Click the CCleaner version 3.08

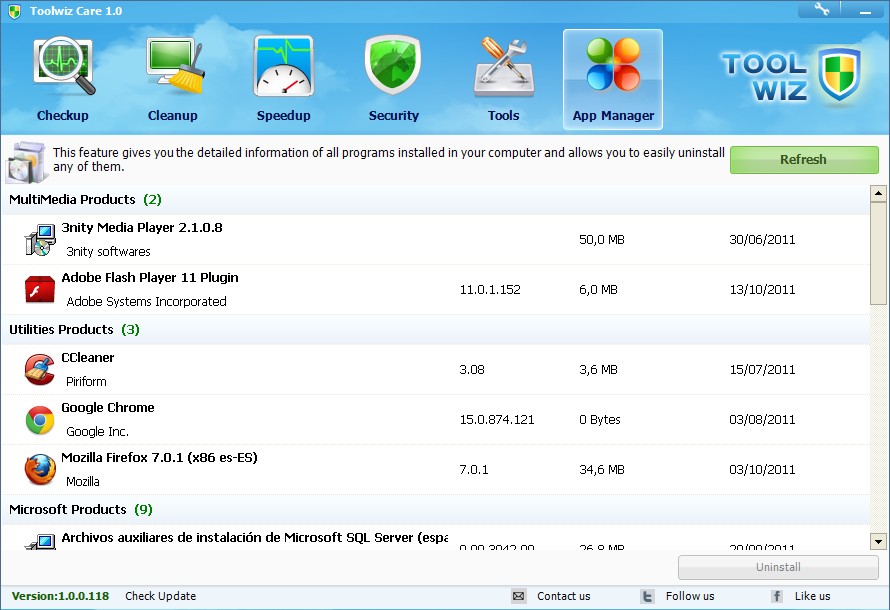pos(472,369)
